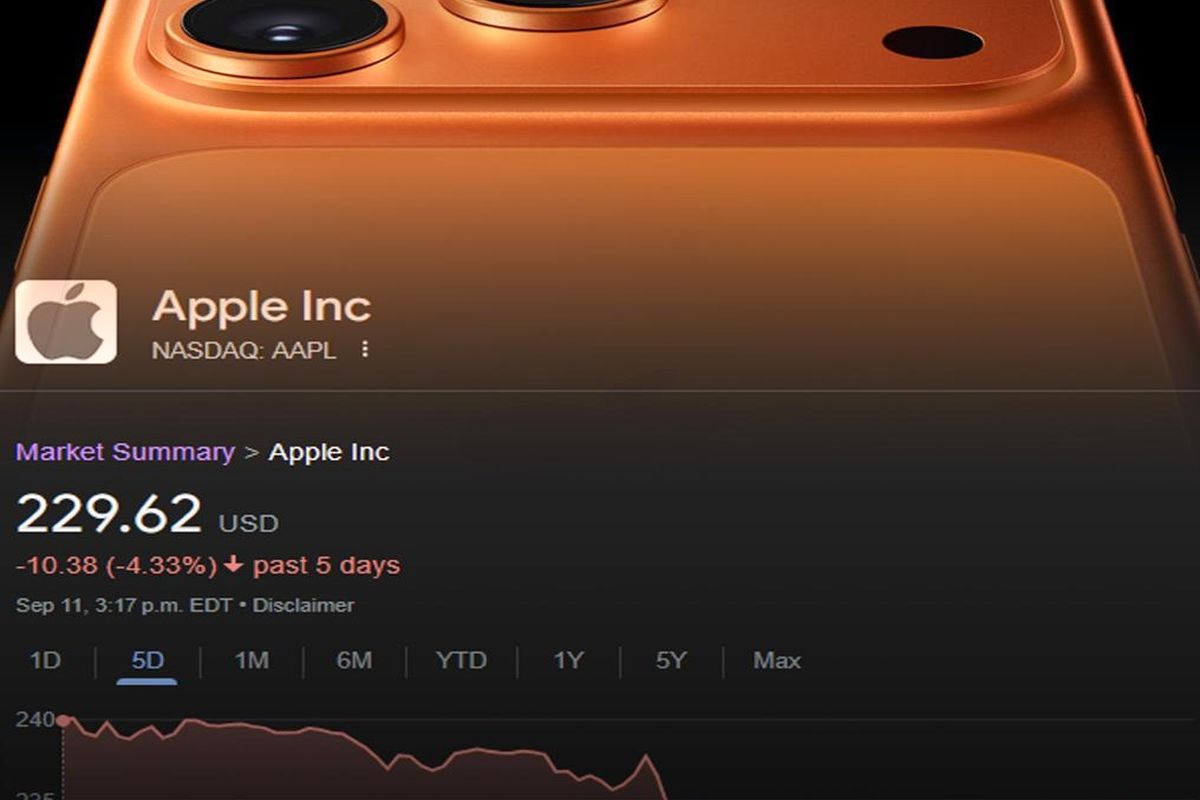Viewport: 1200px width, 800px height.
Task: Click the red down arrow indicator
Action: (x=234, y=565)
